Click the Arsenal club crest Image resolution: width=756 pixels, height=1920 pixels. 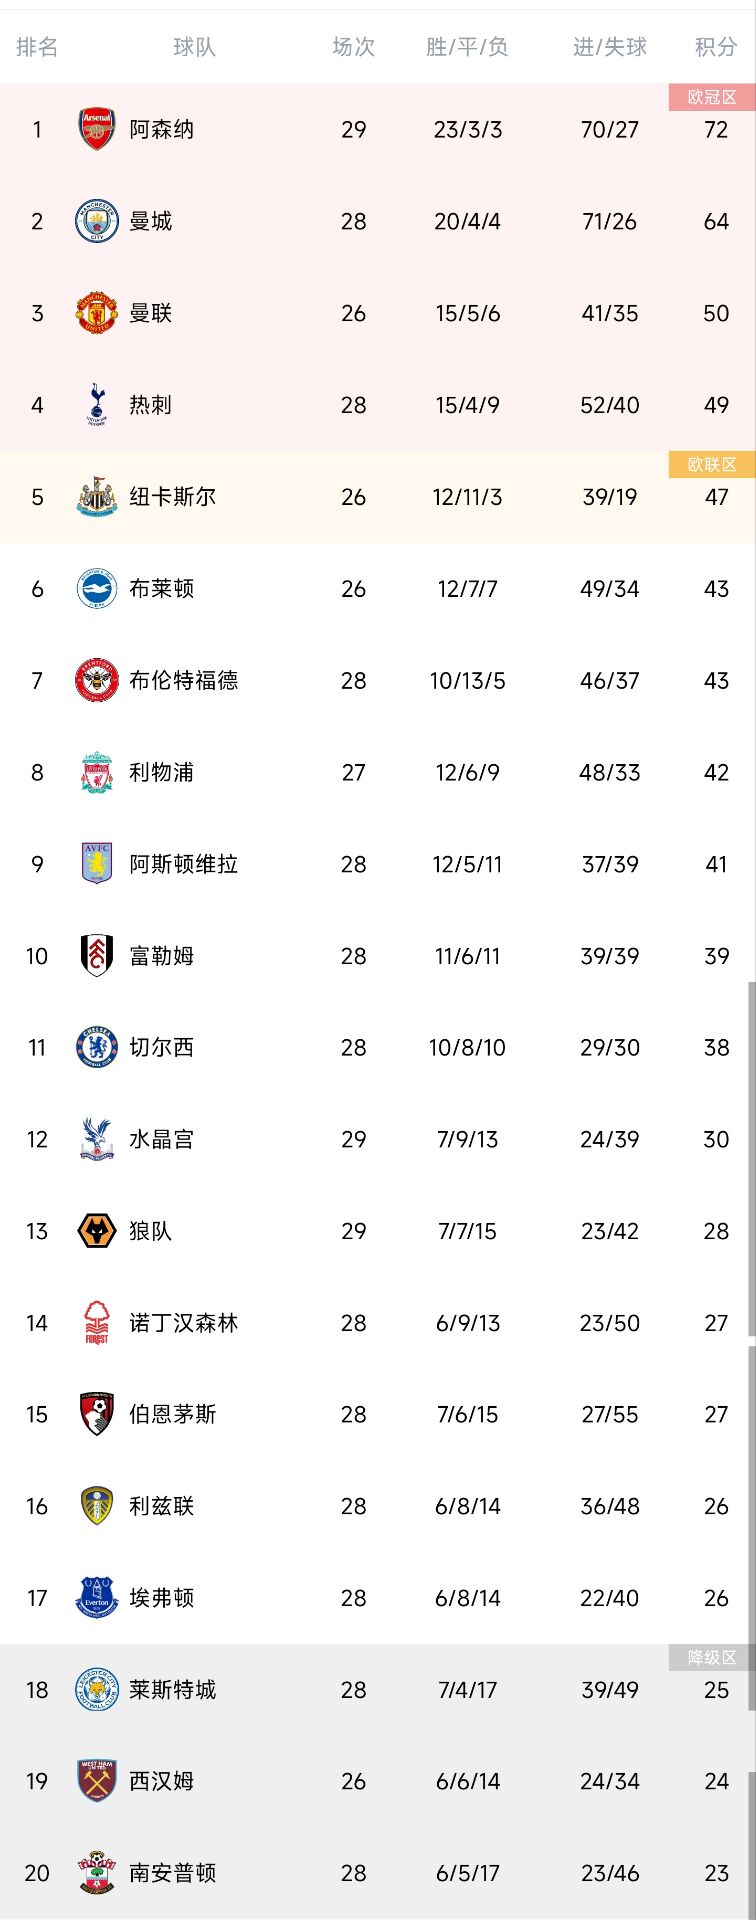tap(97, 129)
